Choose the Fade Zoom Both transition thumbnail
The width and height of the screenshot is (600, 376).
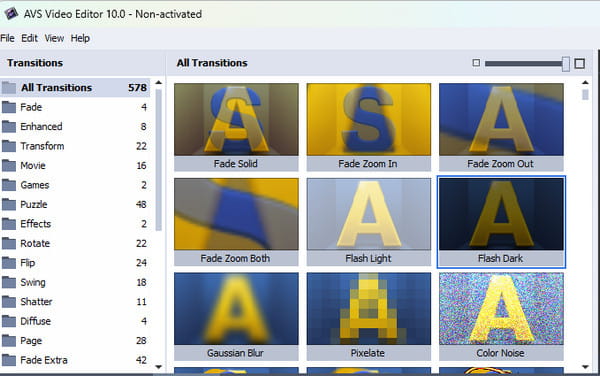pos(236,222)
